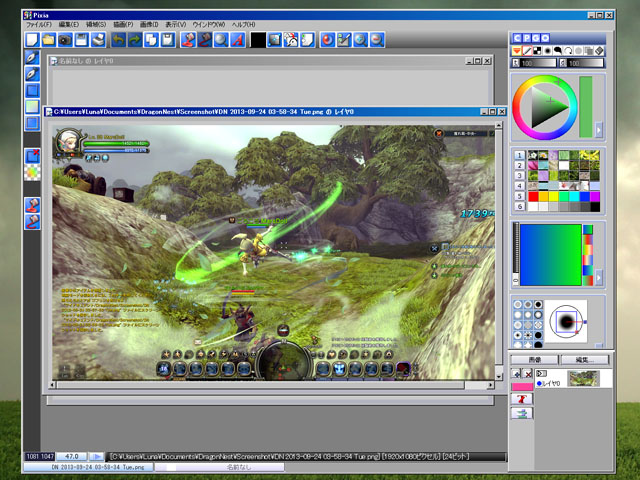The width and height of the screenshot is (640, 480).
Task: Open the orange triangle dropdown in the tool panel
Action: pos(517,51)
